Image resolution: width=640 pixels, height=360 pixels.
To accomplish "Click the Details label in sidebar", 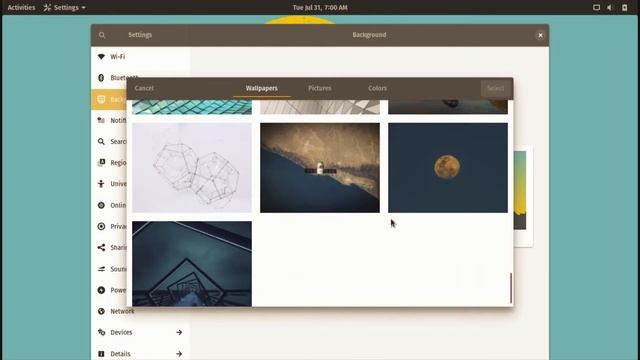I will click(x=120, y=354).
